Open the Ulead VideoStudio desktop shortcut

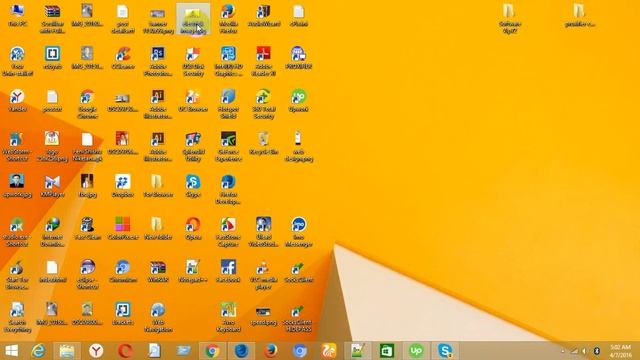click(263, 232)
